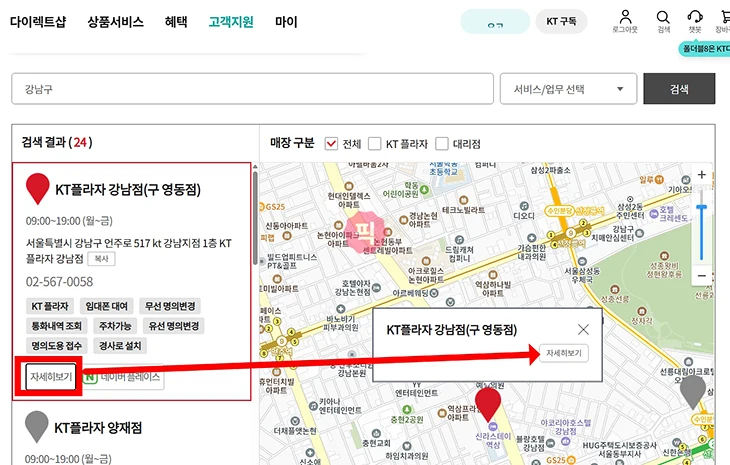Click the 주차가능 tag
The image size is (730, 465).
115,326
